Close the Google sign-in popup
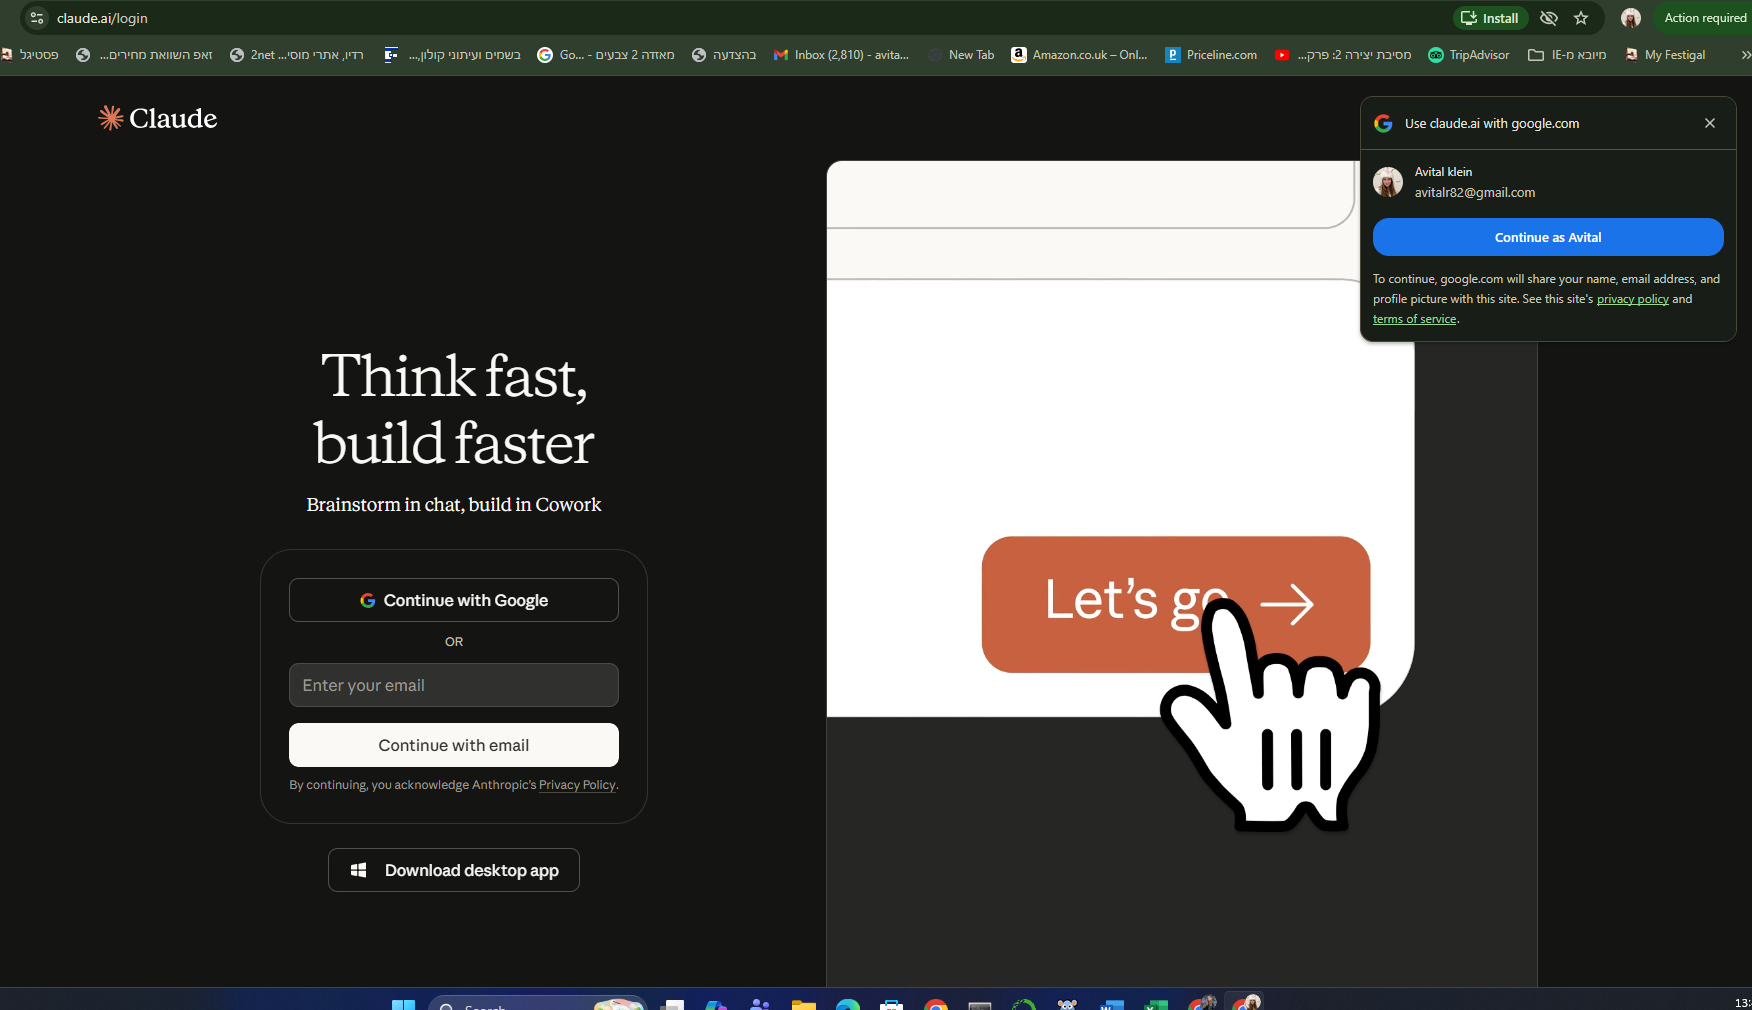 pyautogui.click(x=1710, y=123)
